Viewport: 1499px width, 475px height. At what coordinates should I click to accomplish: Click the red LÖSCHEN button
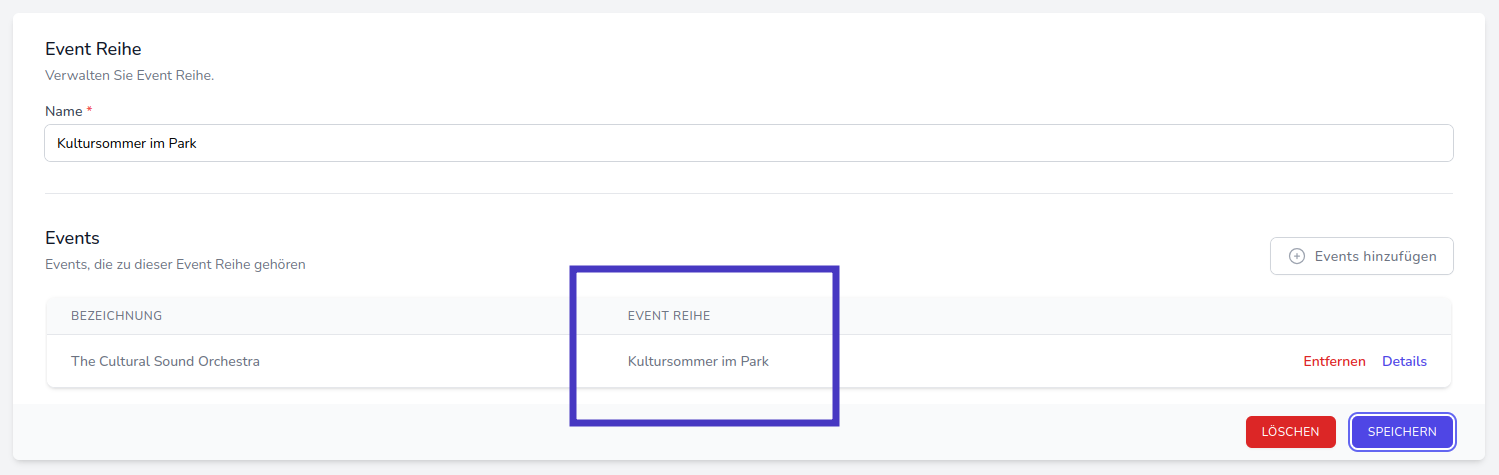1290,432
